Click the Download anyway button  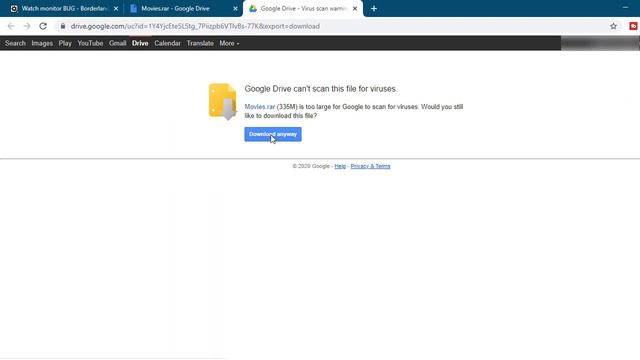(x=273, y=134)
